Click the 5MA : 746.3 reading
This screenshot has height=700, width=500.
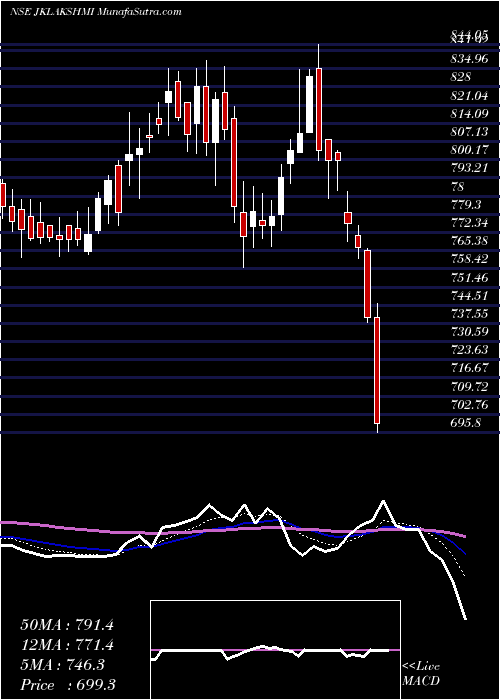62,665
